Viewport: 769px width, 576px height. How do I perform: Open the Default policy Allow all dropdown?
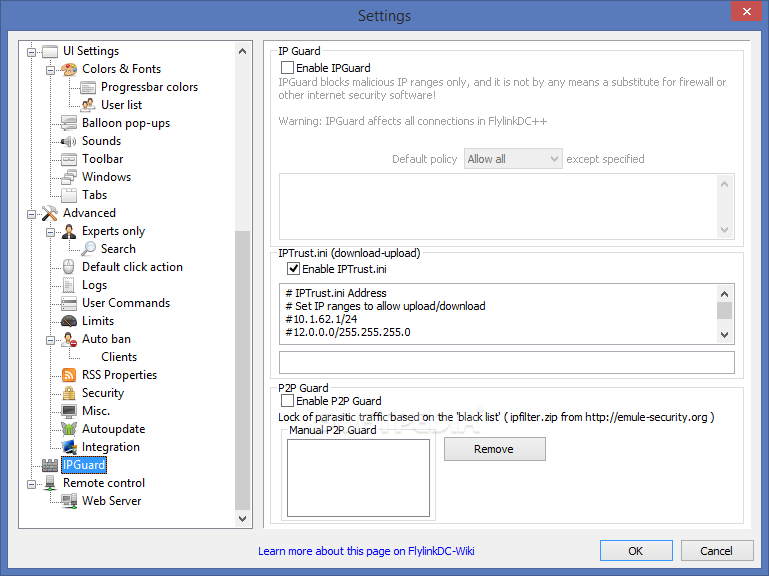pos(513,159)
